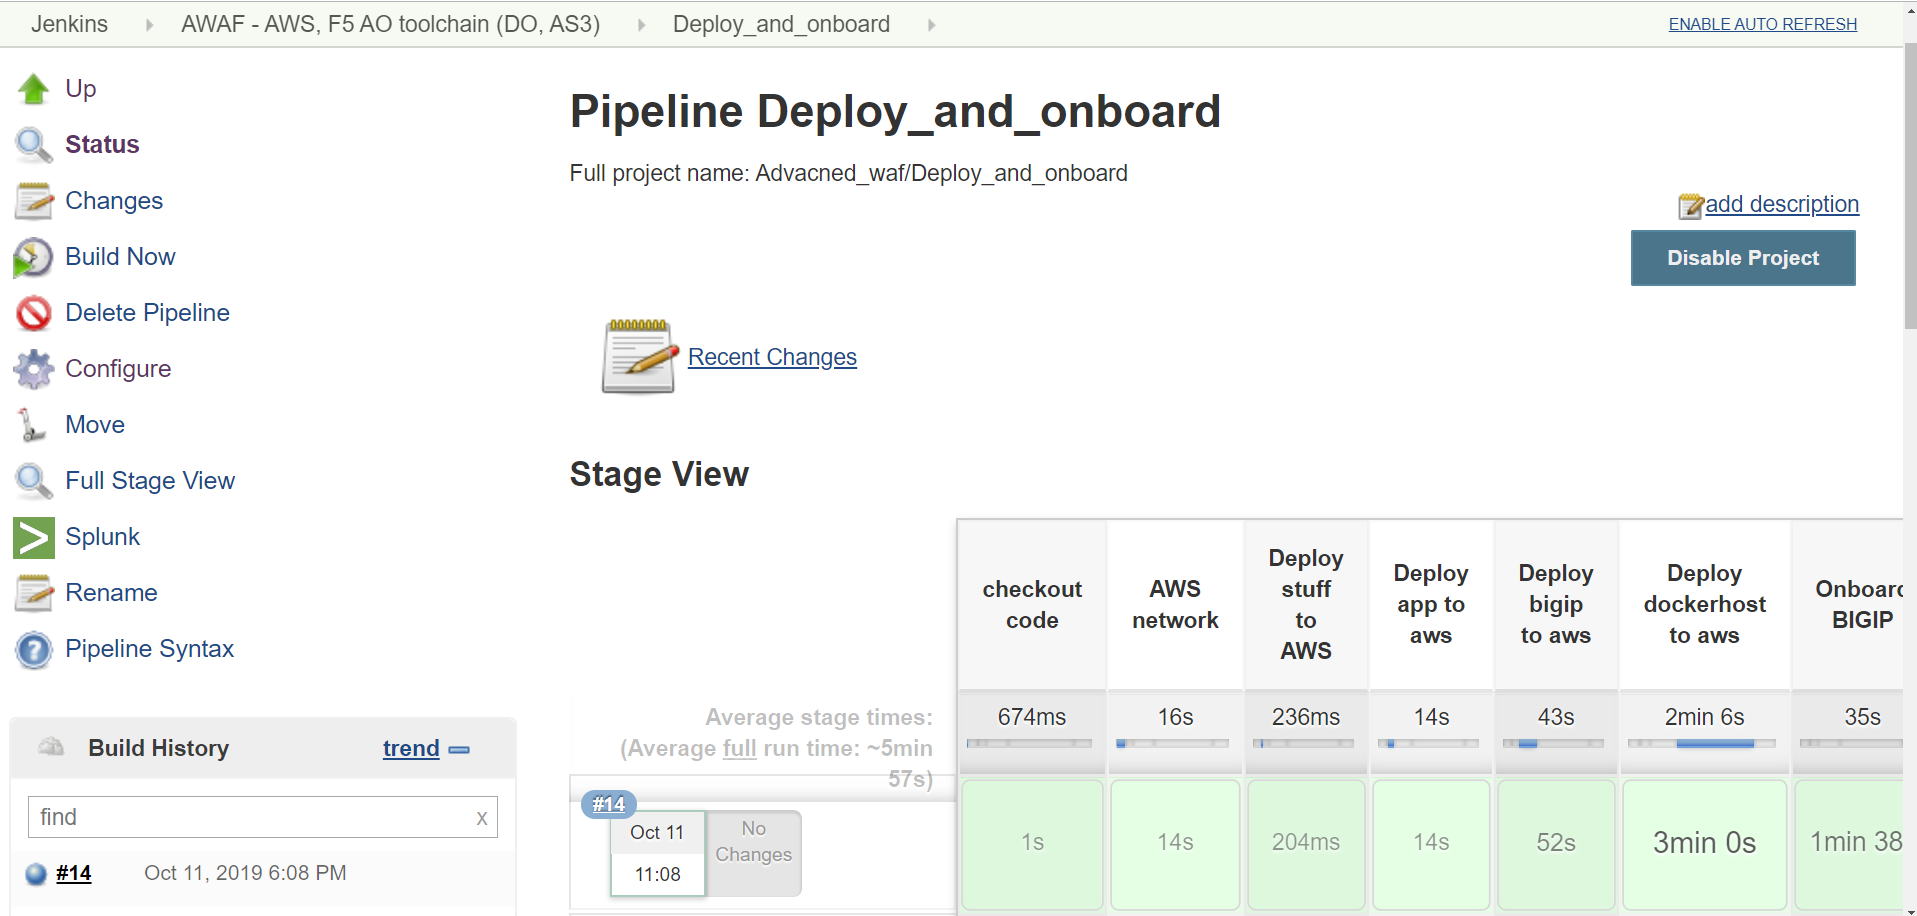The image size is (1917, 916).
Task: Click the build date Oct 11, 2019 6:08 PM
Action: click(x=245, y=873)
